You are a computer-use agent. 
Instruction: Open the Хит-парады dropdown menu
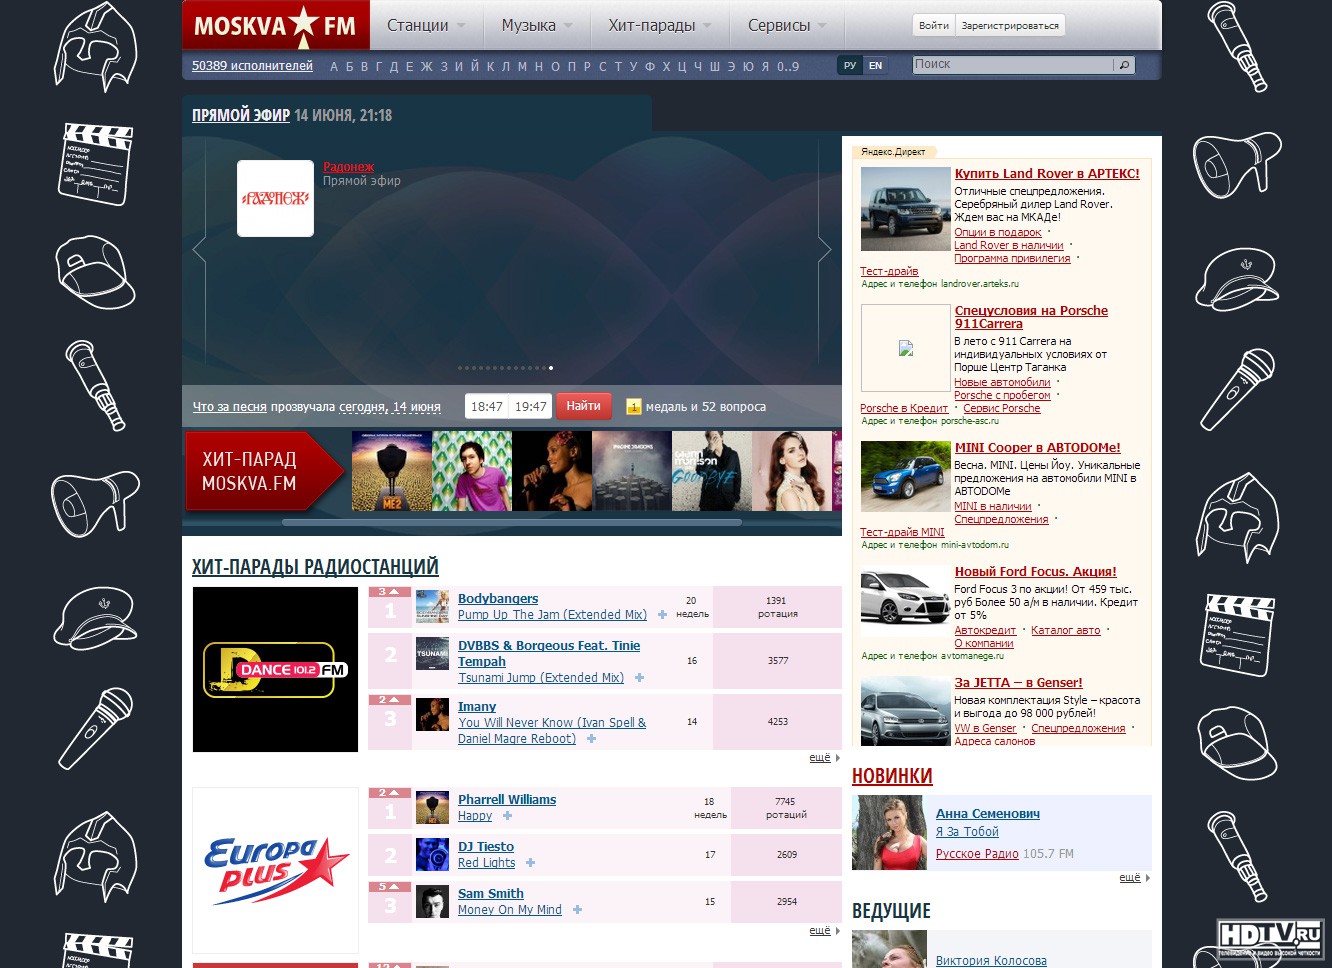(x=660, y=25)
